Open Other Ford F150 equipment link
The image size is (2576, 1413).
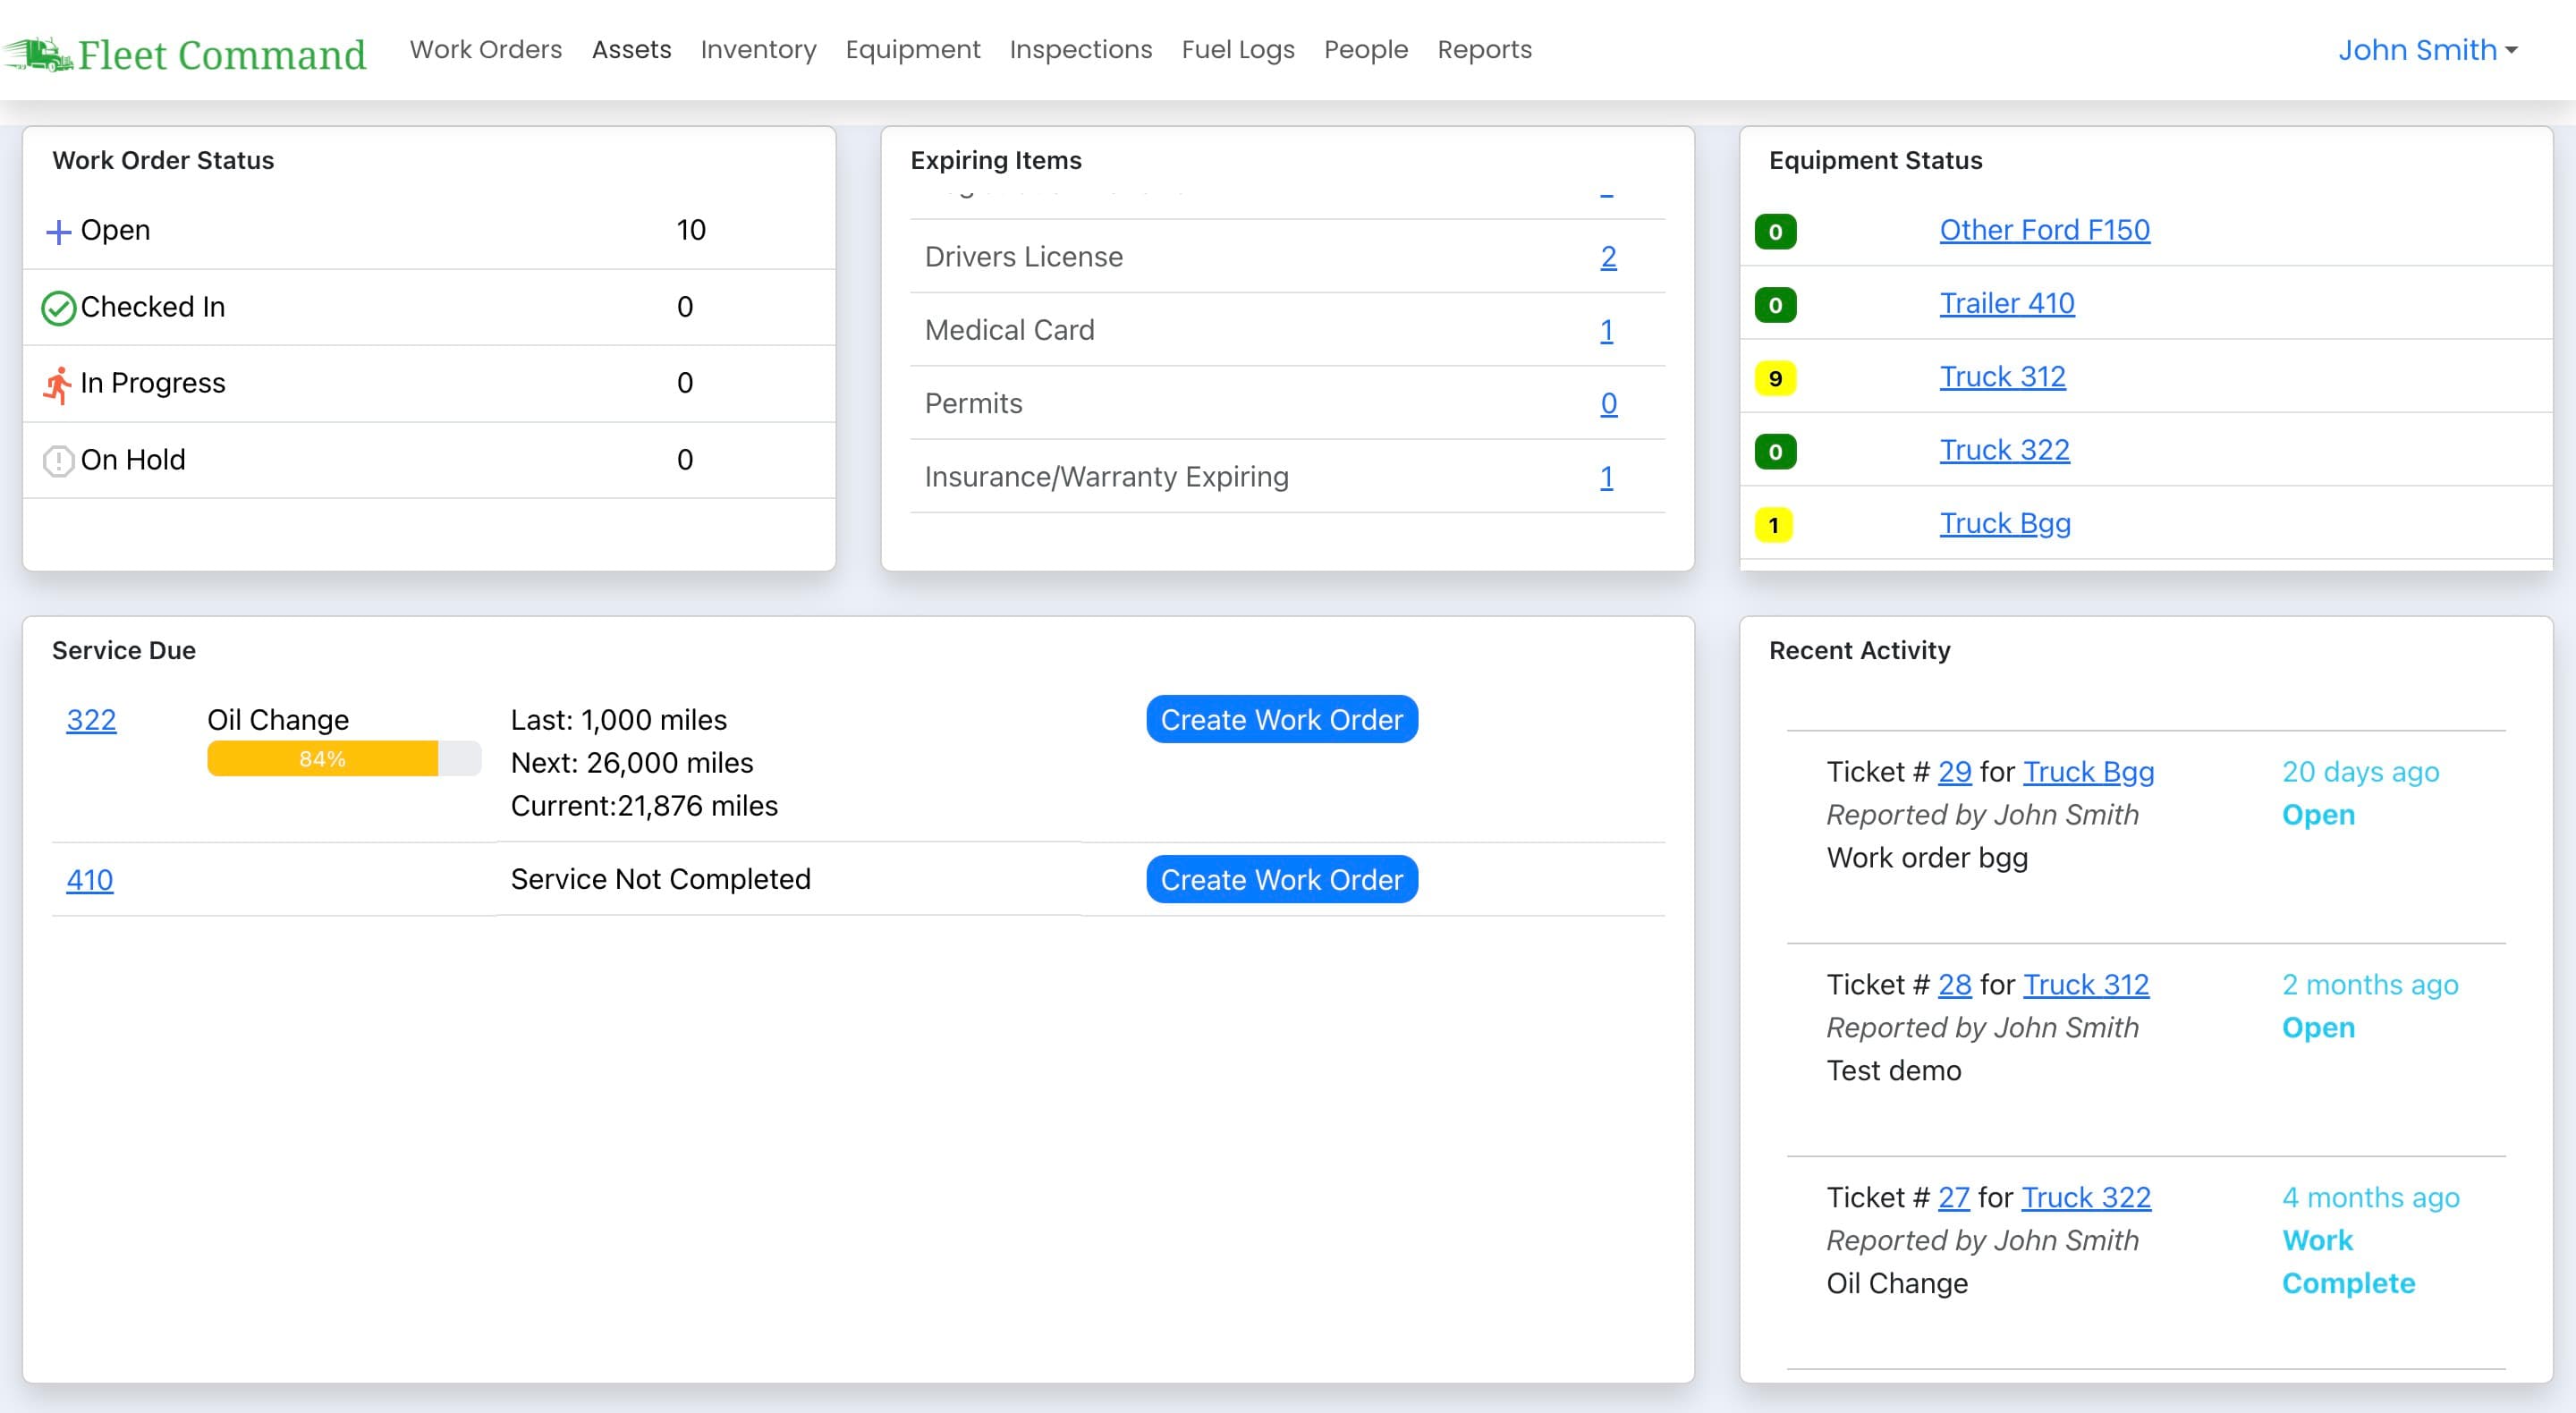tap(2044, 230)
